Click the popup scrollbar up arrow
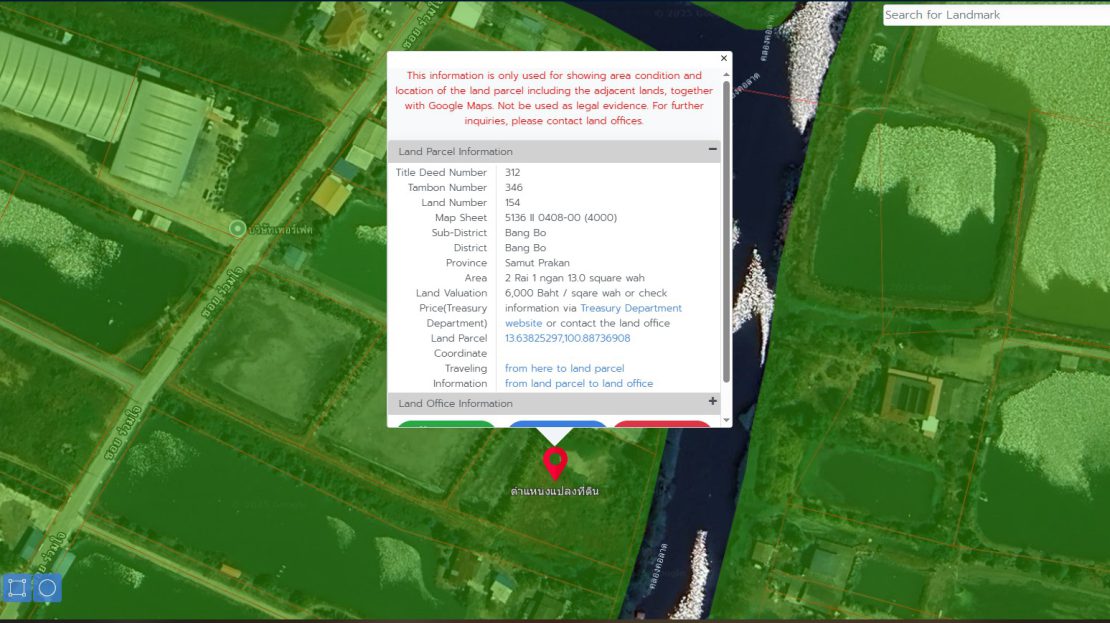This screenshot has height=623, width=1110. 726,75
